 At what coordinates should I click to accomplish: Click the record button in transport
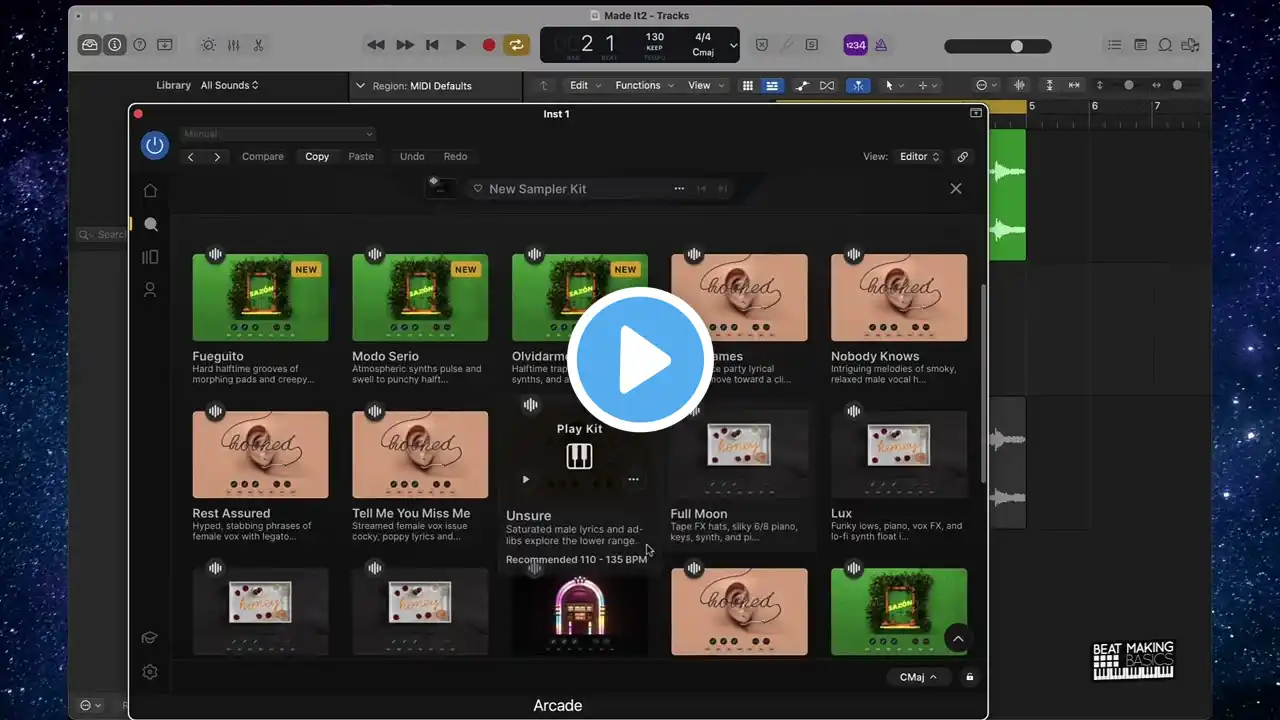(489, 45)
